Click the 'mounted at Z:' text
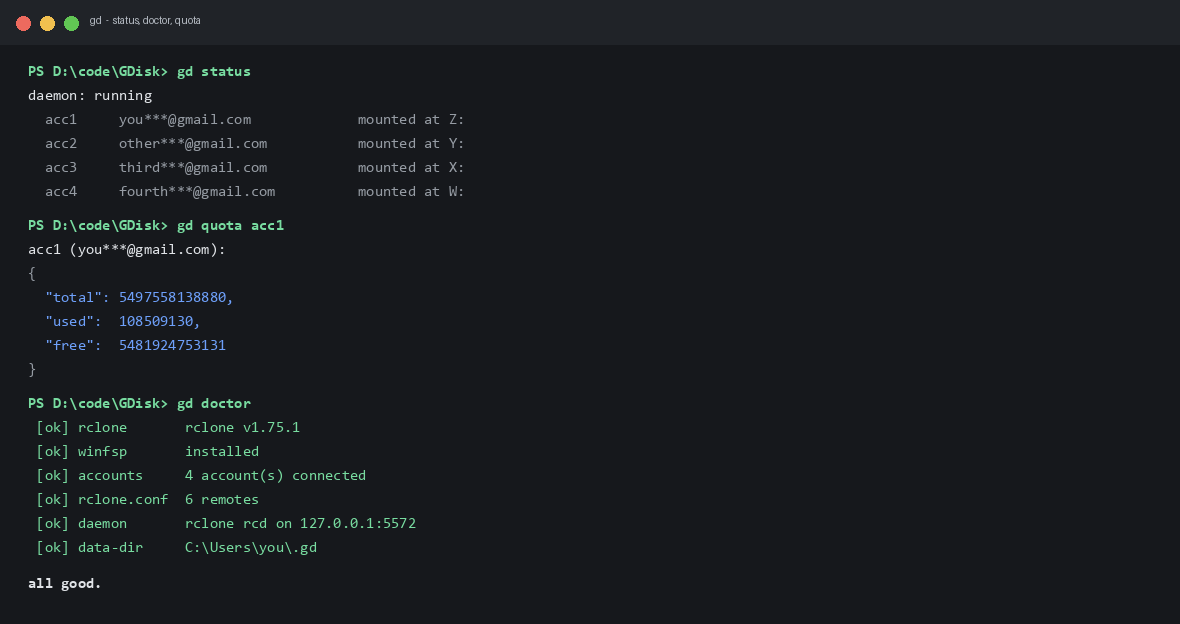The image size is (1180, 624). [411, 120]
